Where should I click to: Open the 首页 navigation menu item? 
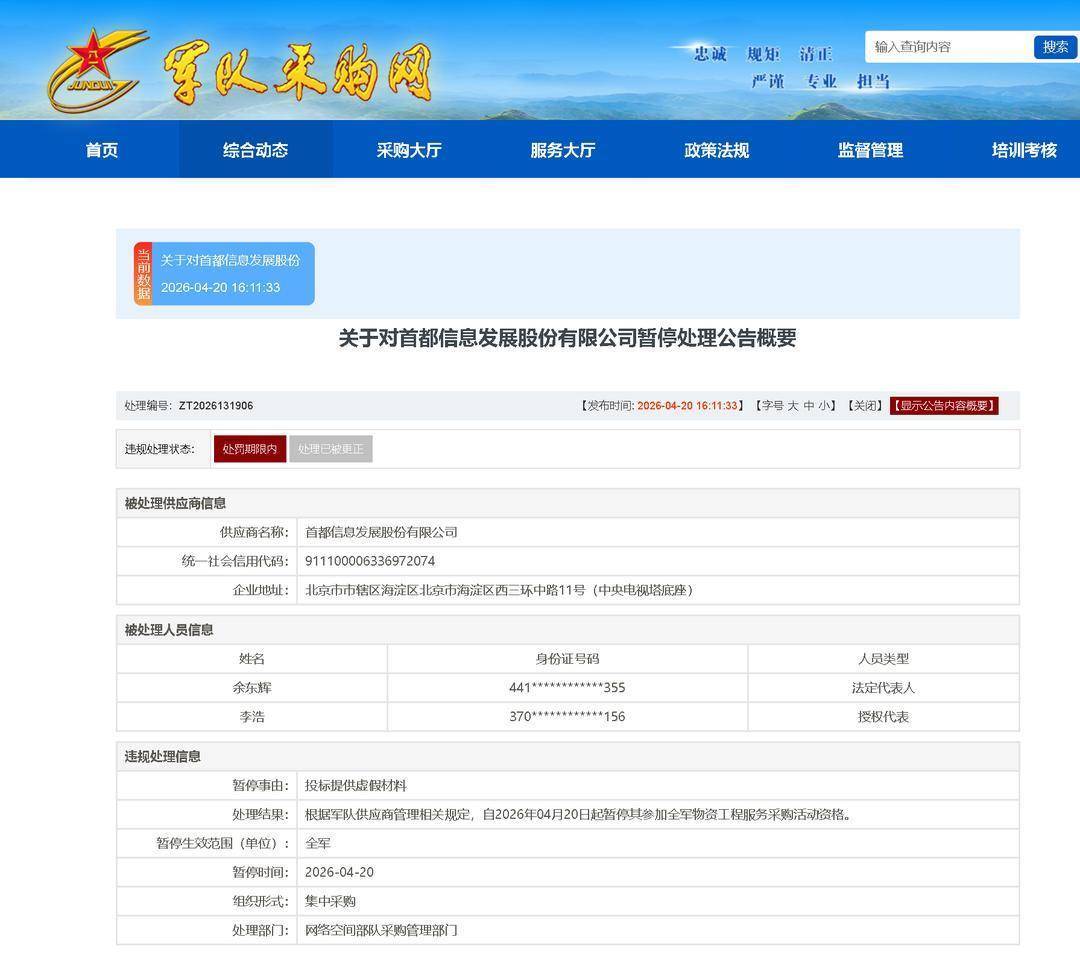[x=102, y=150]
